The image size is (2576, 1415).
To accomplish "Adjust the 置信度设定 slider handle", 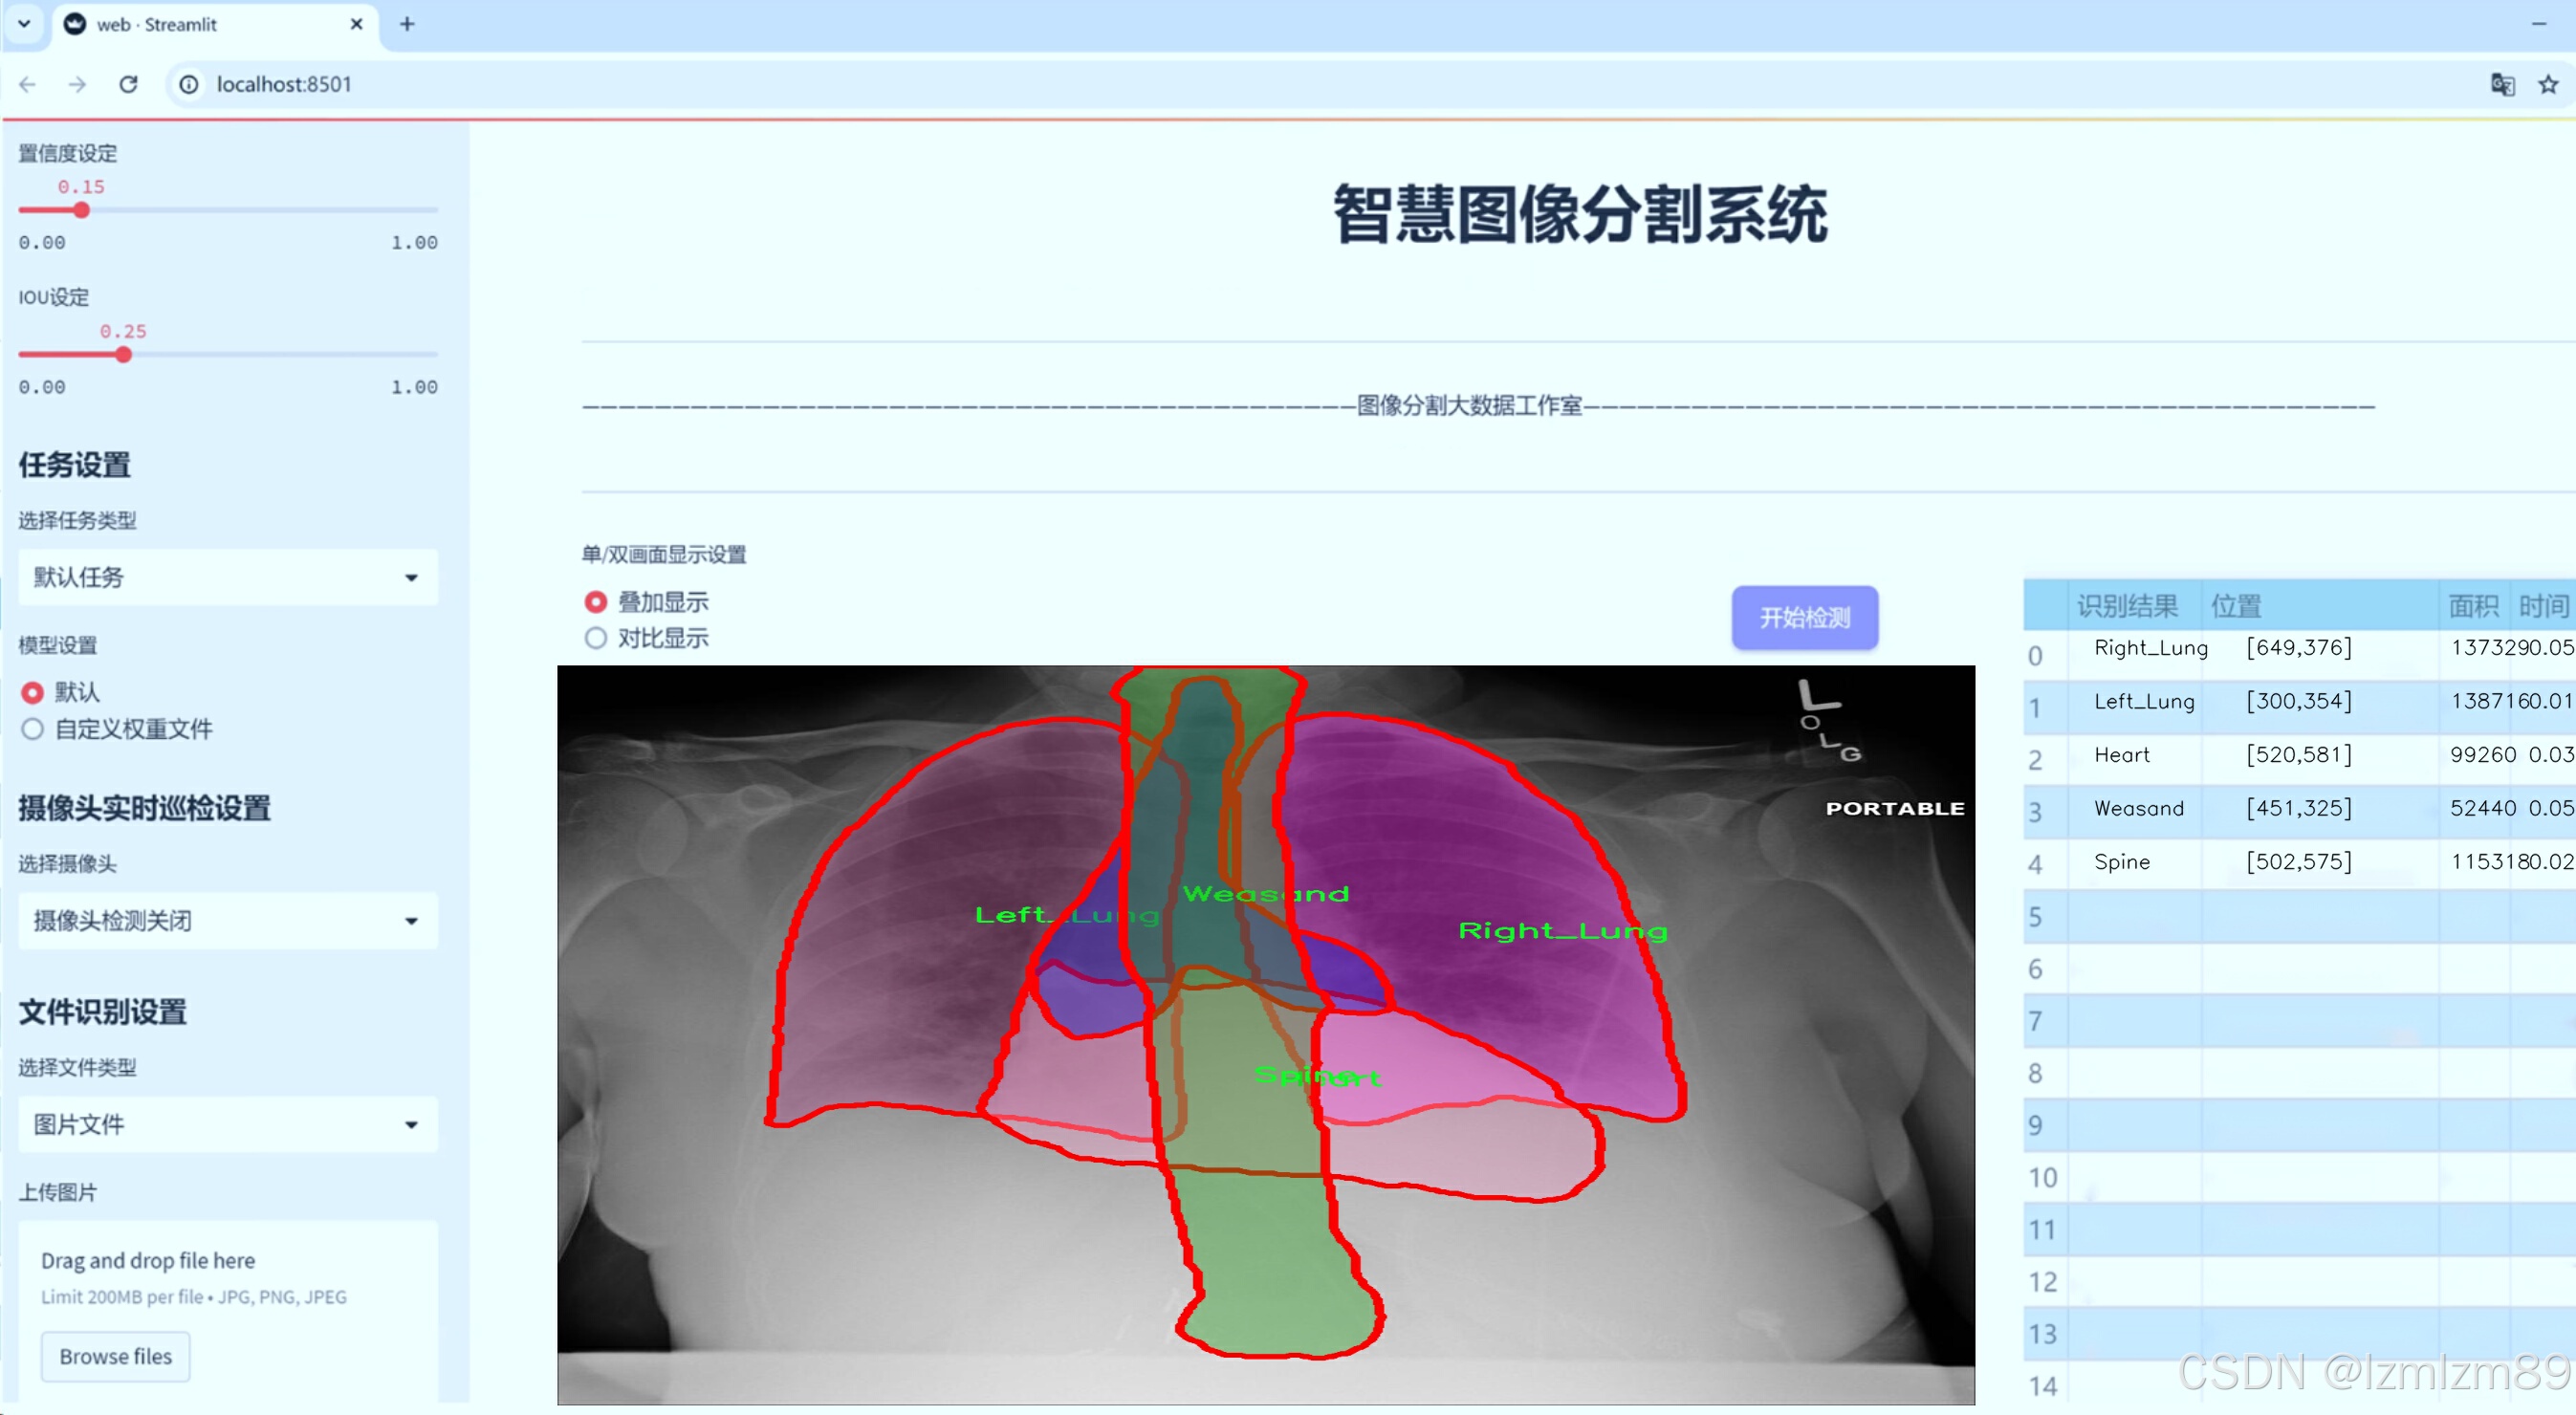I will click(x=82, y=210).
